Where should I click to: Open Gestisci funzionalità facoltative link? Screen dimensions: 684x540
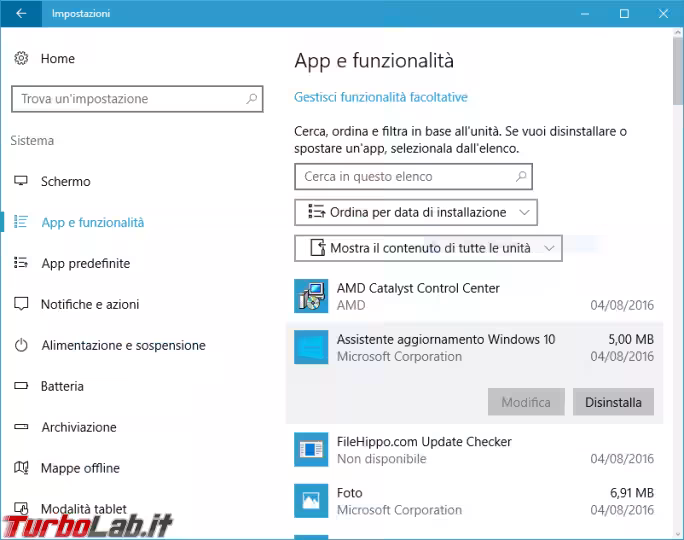pos(380,97)
